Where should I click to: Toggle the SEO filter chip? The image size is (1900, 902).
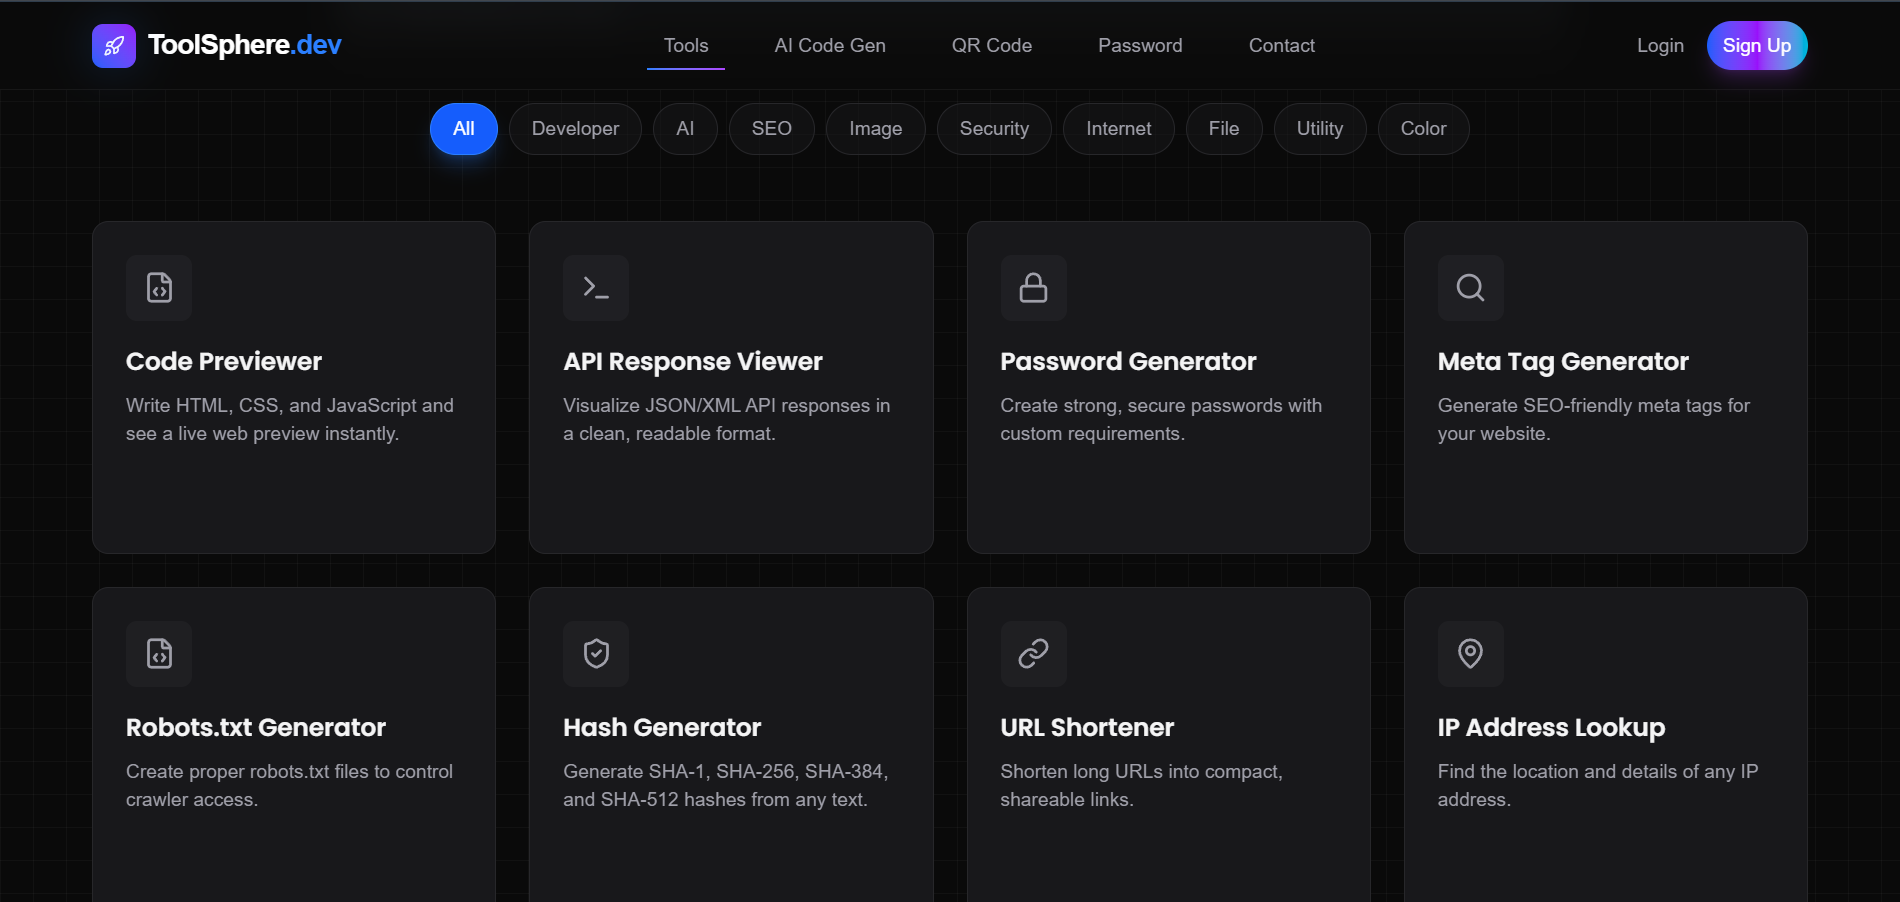coord(771,128)
